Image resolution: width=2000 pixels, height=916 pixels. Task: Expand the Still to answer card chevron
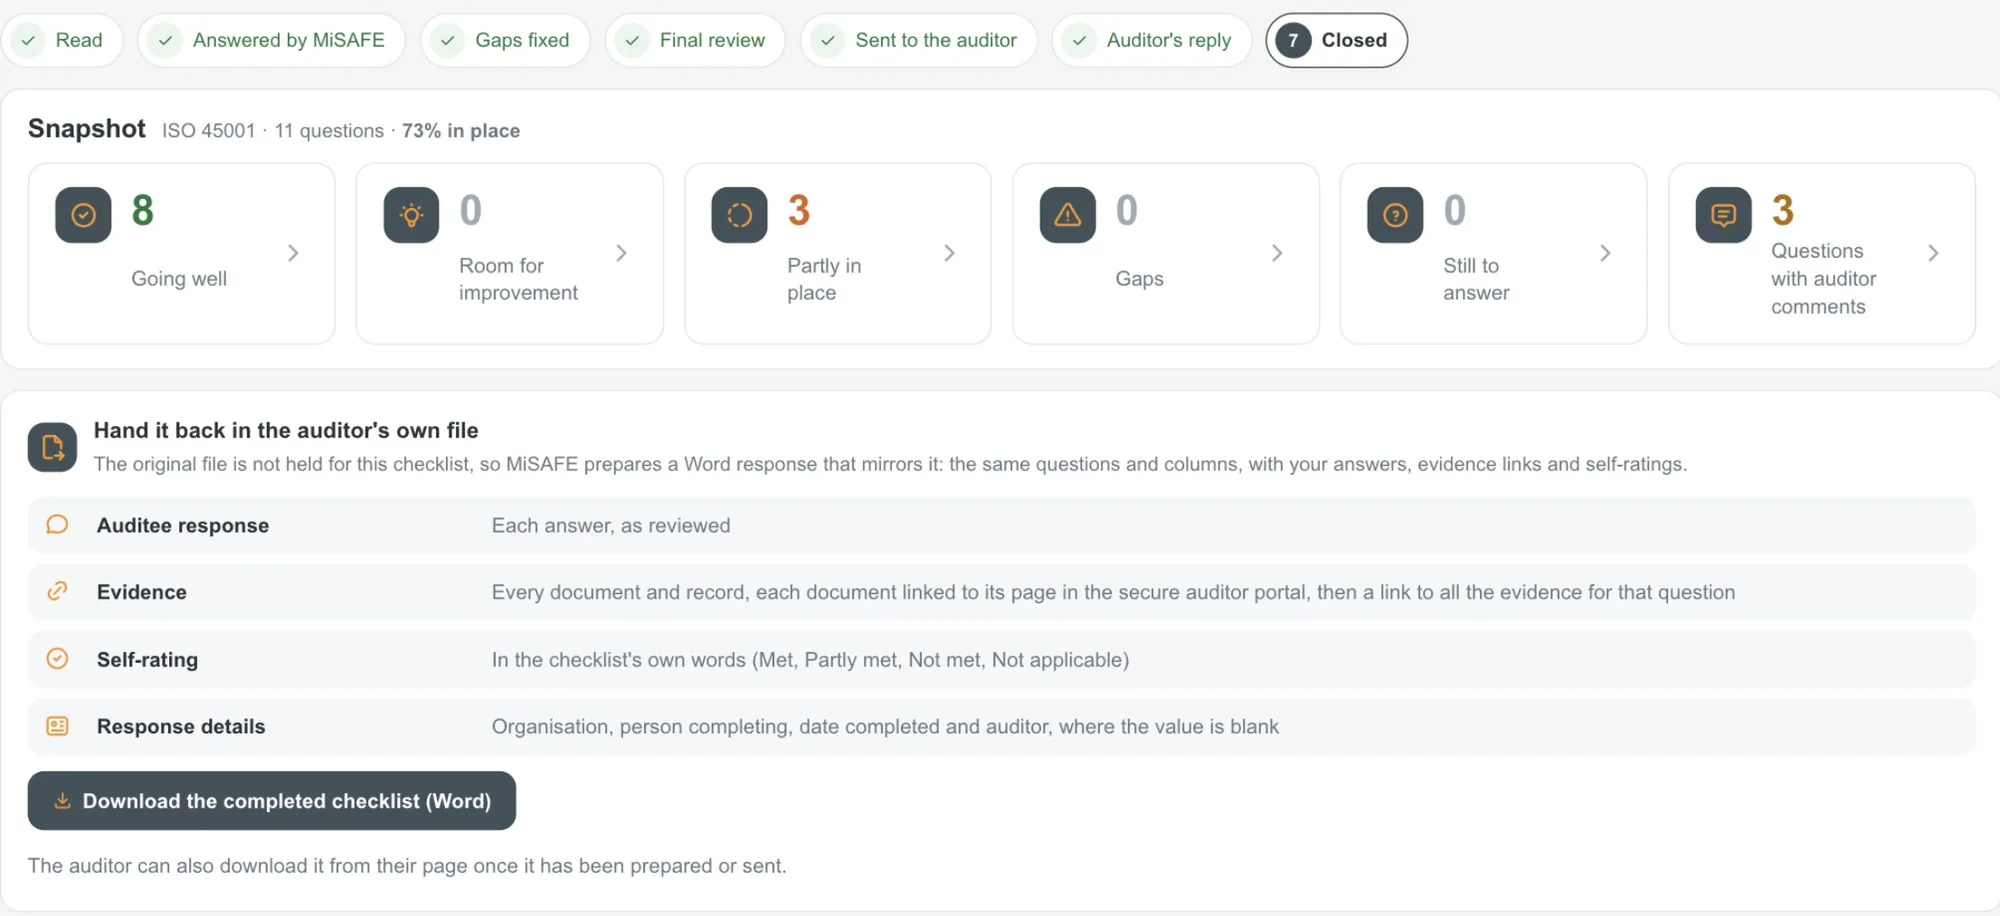(x=1605, y=253)
